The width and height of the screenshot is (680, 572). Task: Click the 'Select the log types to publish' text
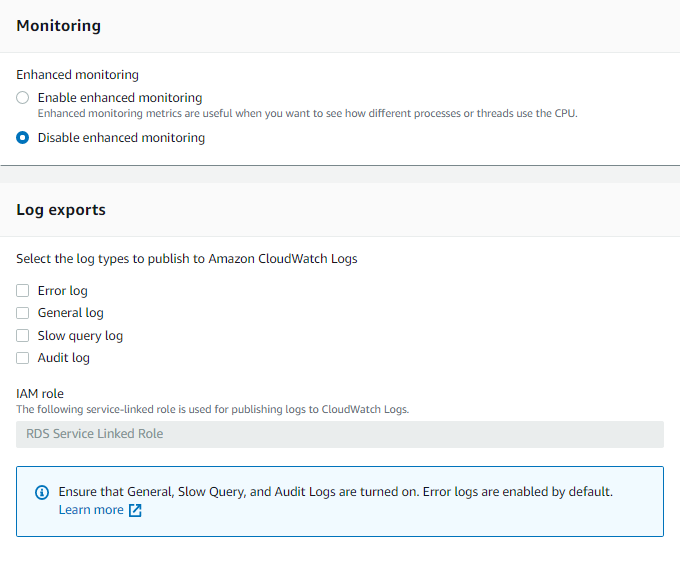tap(187, 259)
